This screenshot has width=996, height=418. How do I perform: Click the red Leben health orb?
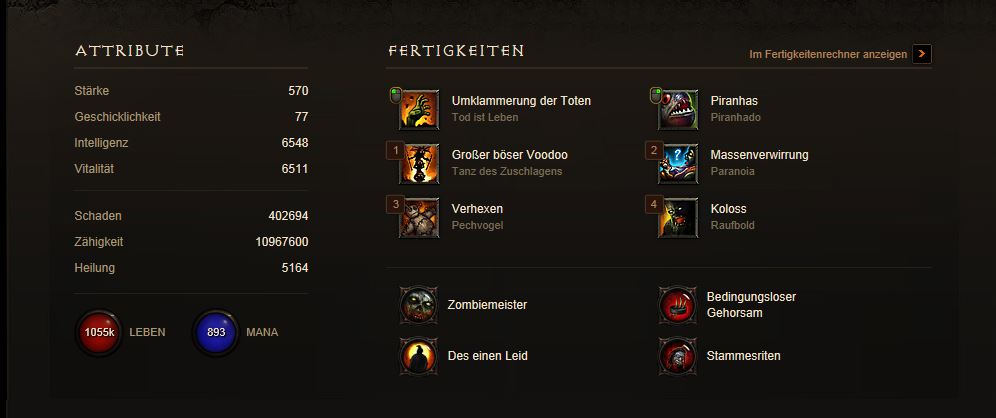click(x=99, y=332)
